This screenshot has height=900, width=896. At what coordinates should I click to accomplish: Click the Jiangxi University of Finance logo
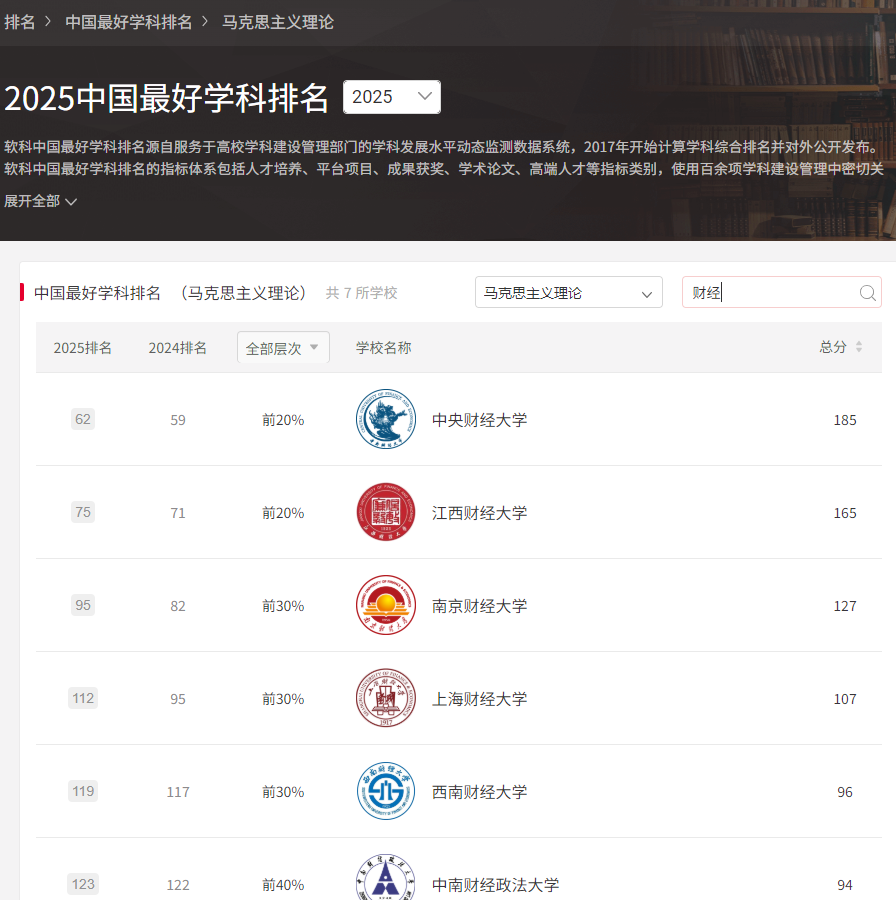pos(385,512)
